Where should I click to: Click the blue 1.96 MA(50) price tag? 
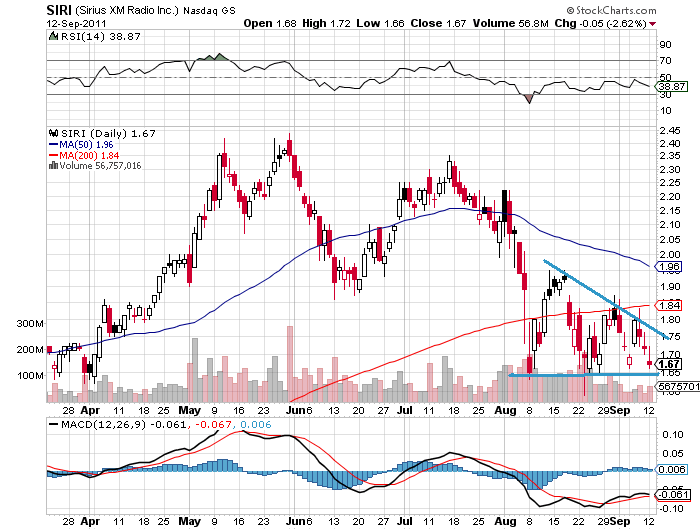668,267
